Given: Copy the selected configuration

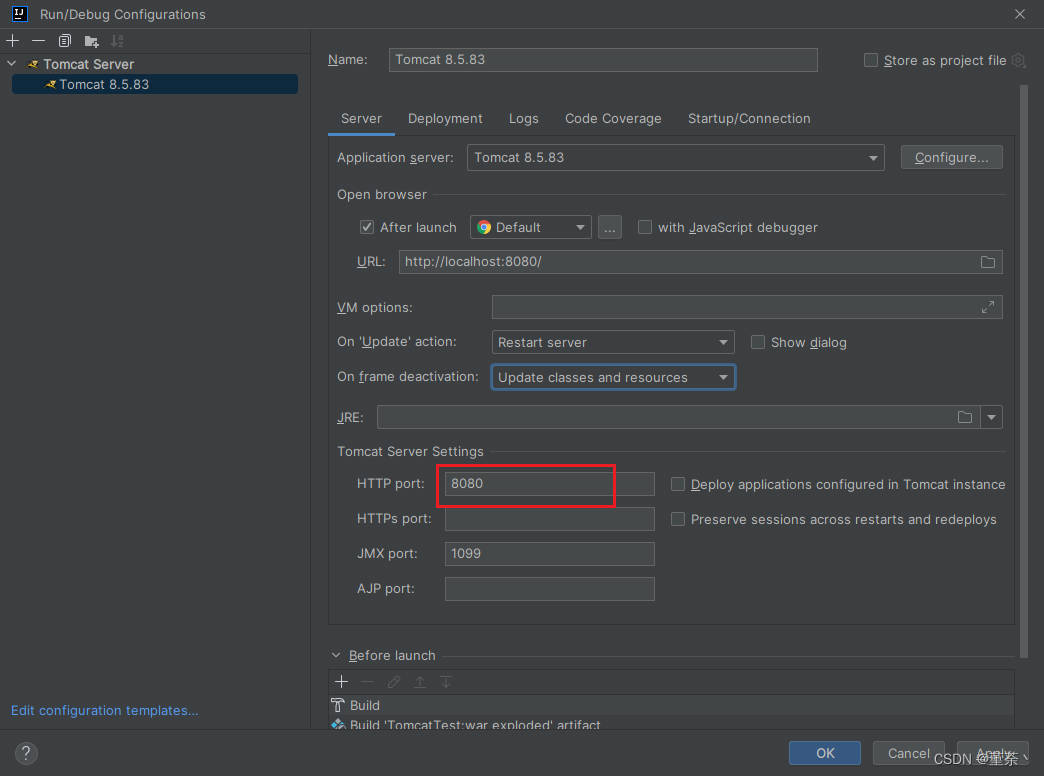Looking at the screenshot, I should [x=65, y=41].
